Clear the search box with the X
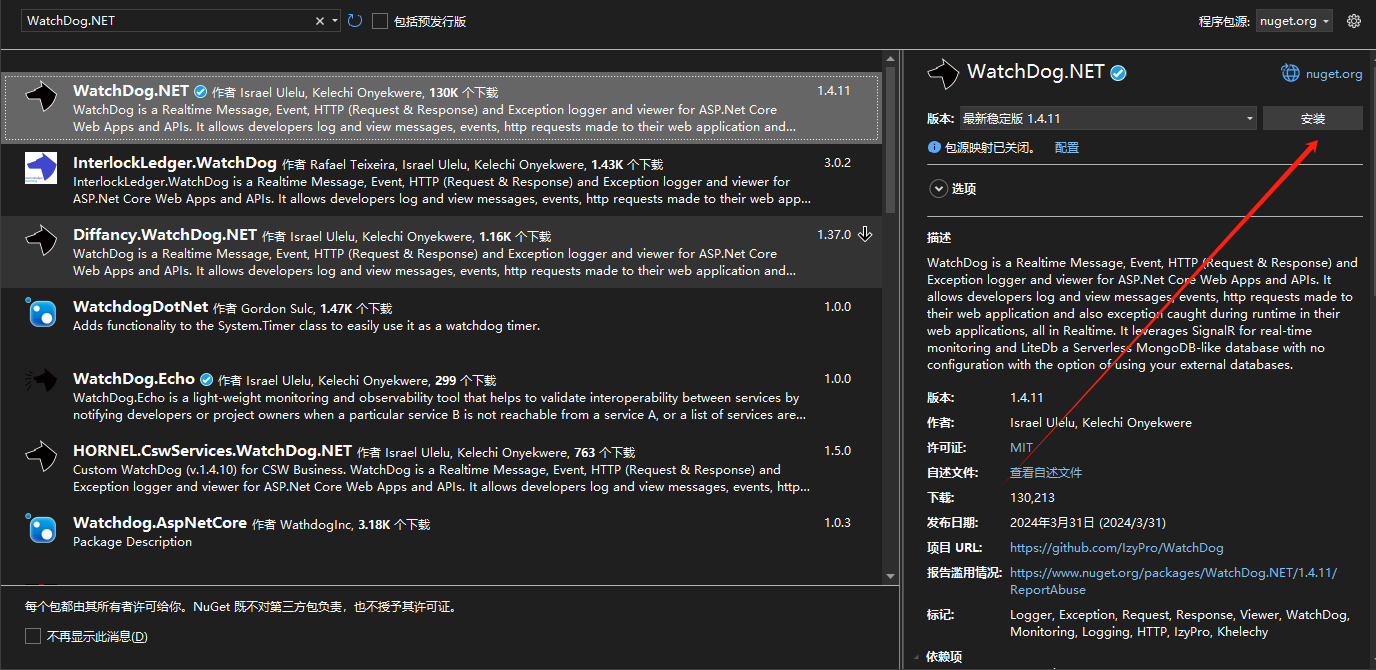 coord(319,20)
